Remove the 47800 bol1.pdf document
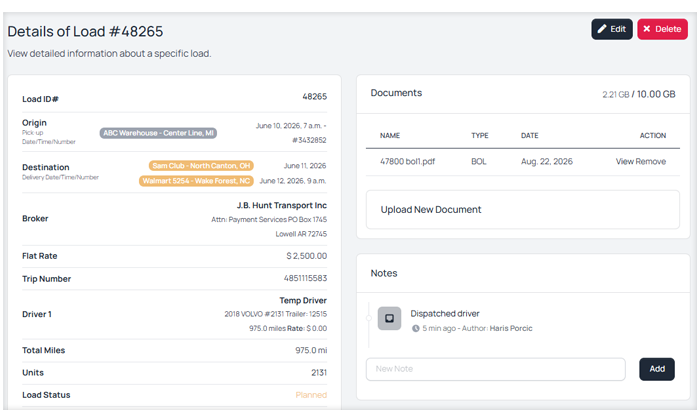 (650, 162)
